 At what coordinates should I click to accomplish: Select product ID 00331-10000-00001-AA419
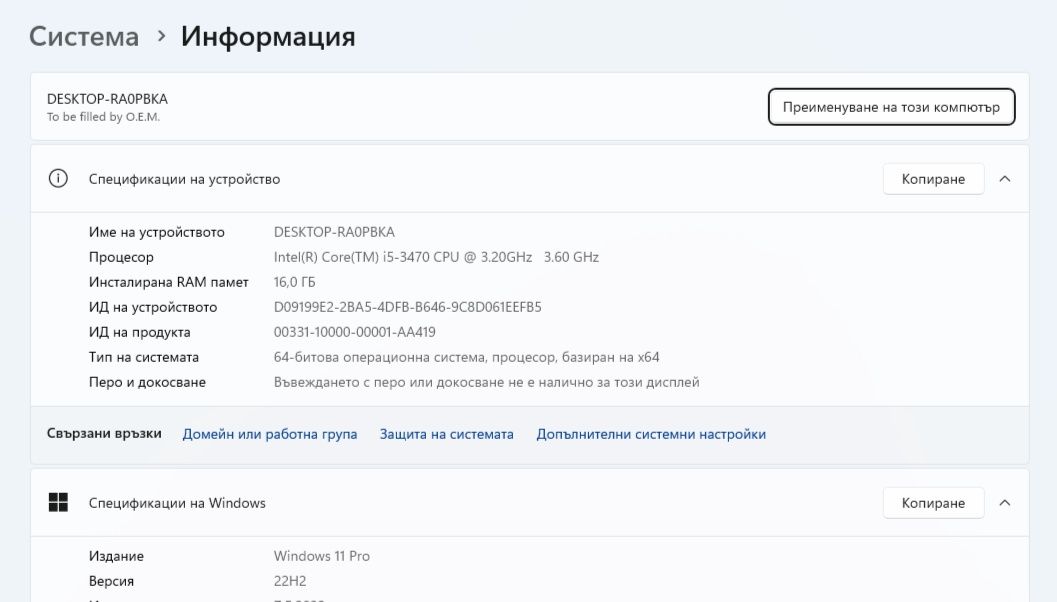[x=355, y=332]
